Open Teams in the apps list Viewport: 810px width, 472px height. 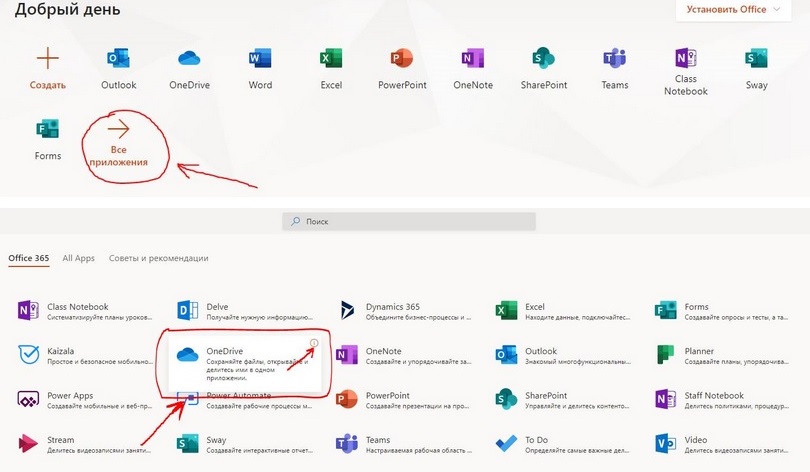point(404,444)
